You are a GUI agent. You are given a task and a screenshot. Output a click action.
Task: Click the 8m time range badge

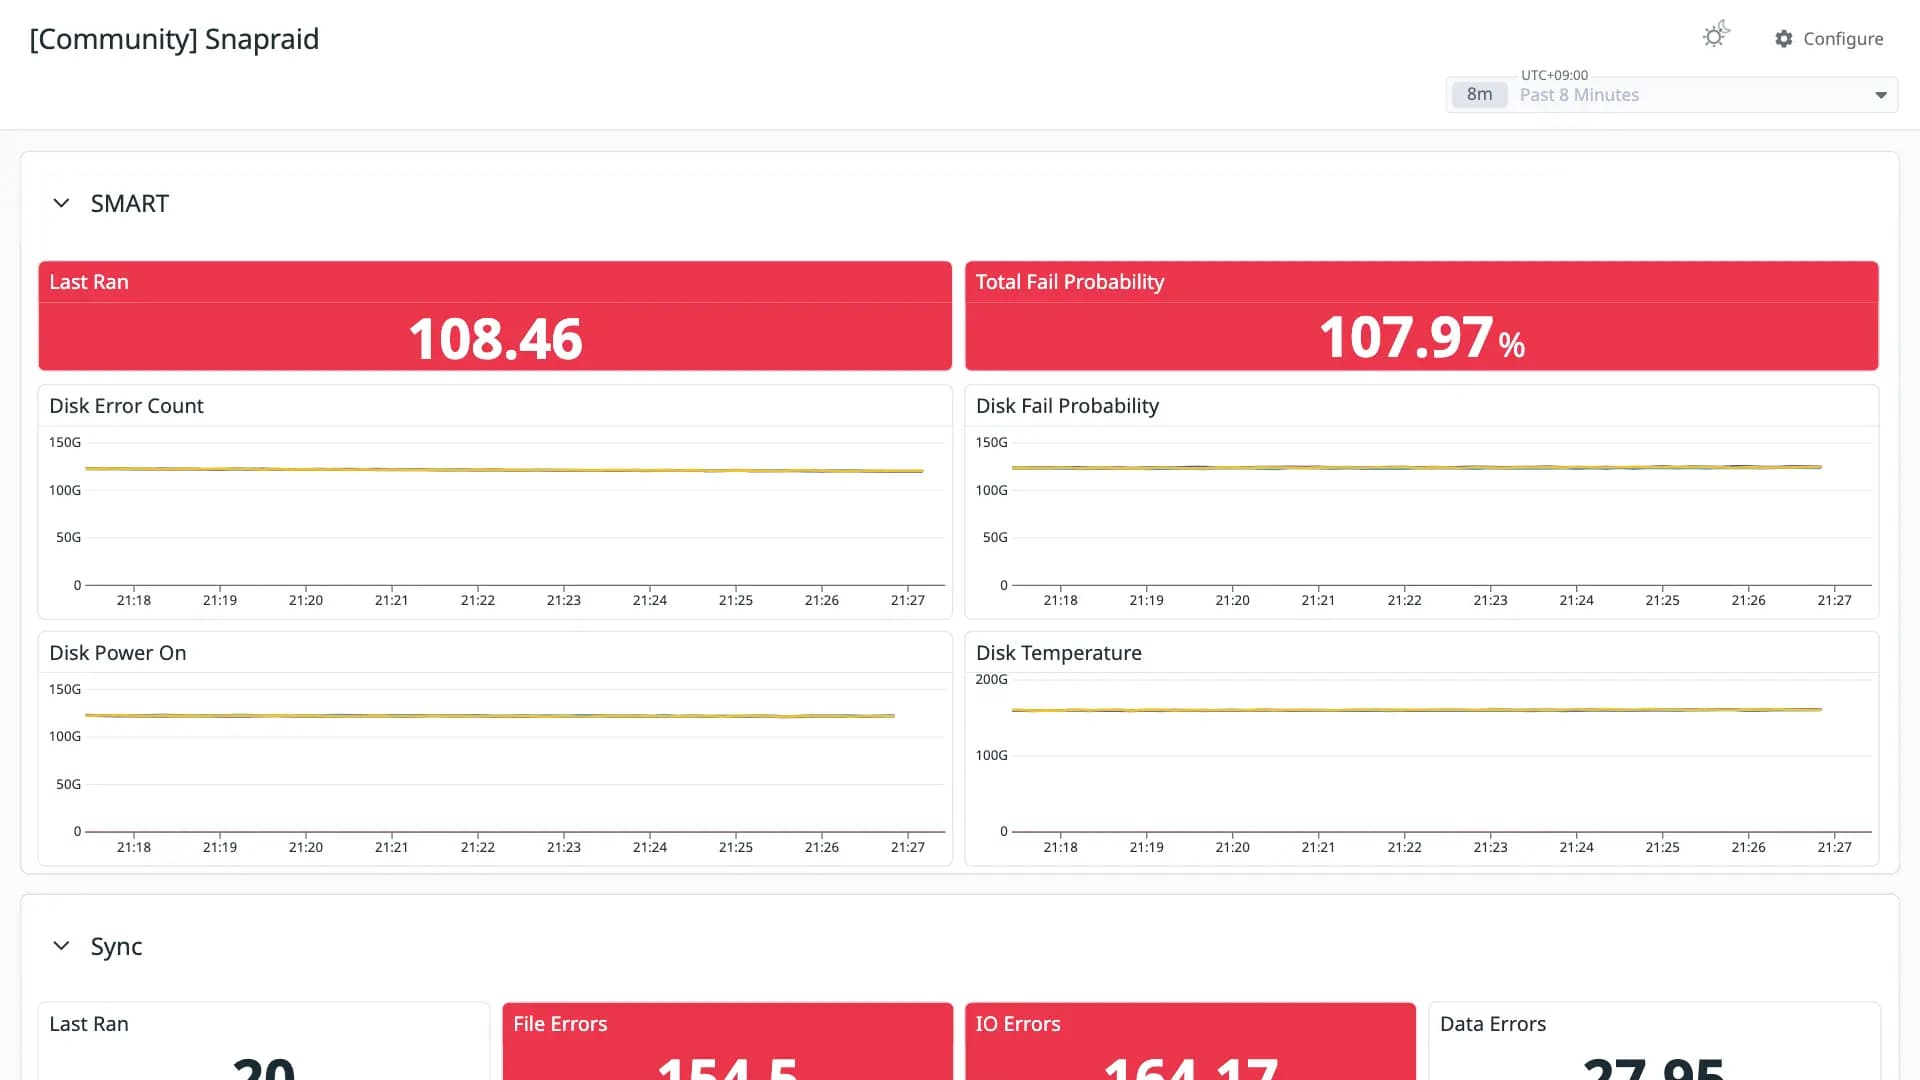(1479, 95)
